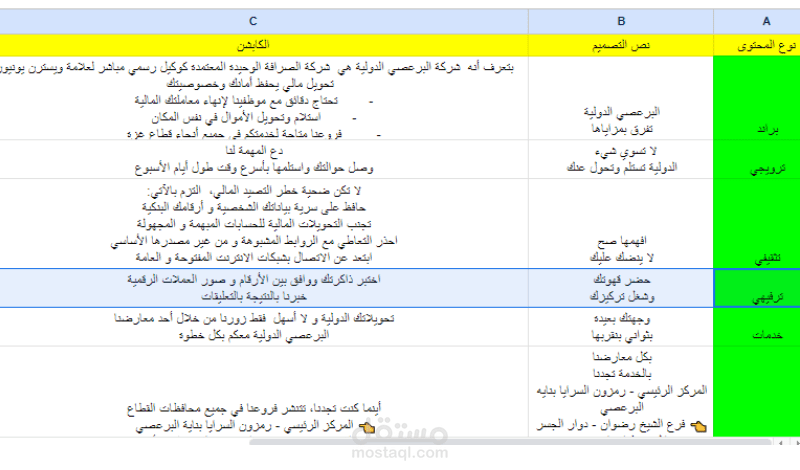This screenshot has height=470, width=800.
Task: Click the horizontal scrollbar thumb at bottom
Action: coord(510,442)
